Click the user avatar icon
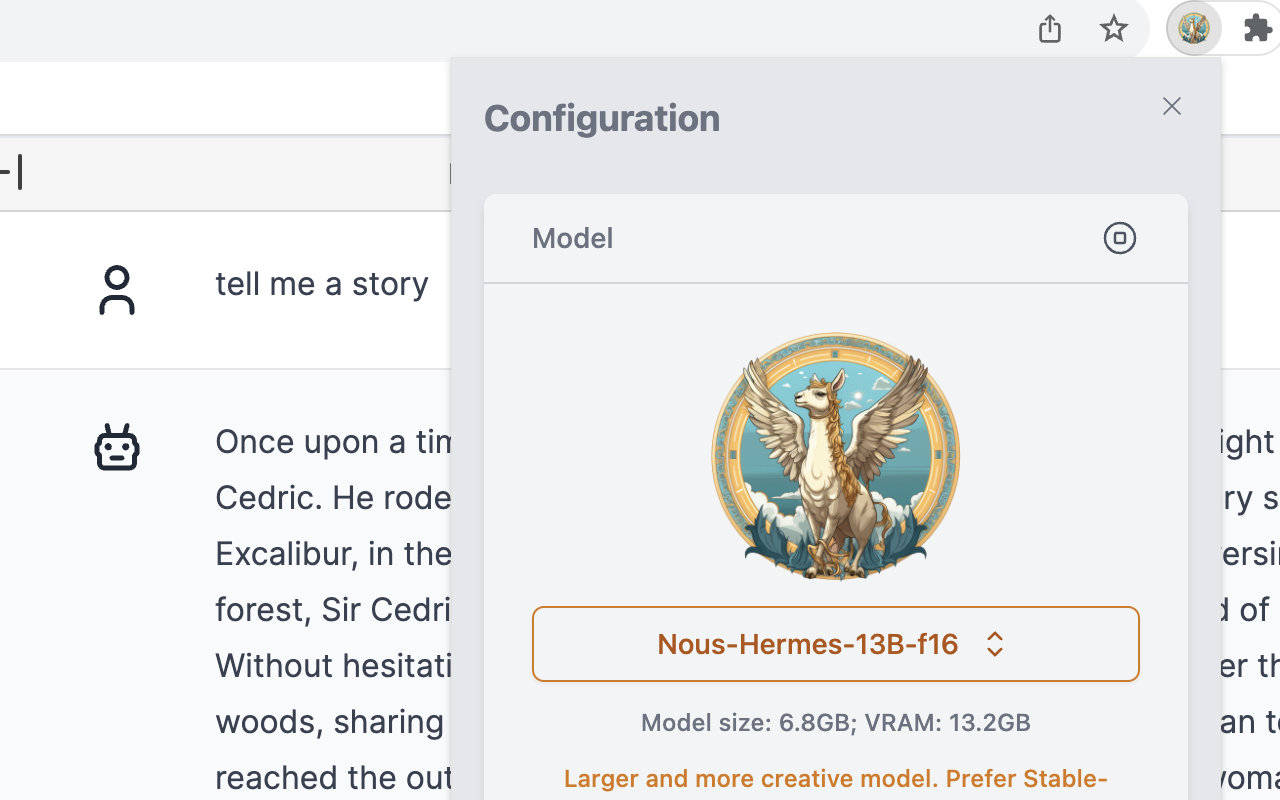The width and height of the screenshot is (1280, 800). coord(117,290)
